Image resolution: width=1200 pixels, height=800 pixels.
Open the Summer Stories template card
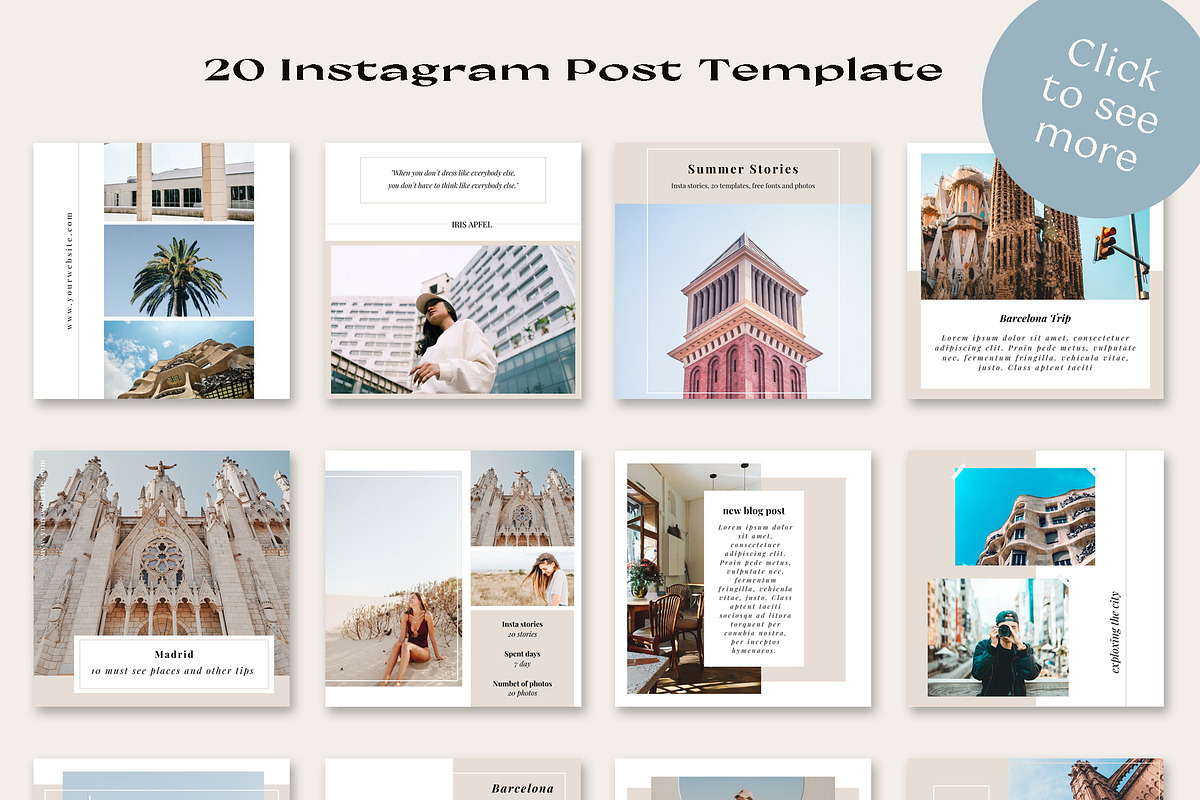click(x=743, y=271)
